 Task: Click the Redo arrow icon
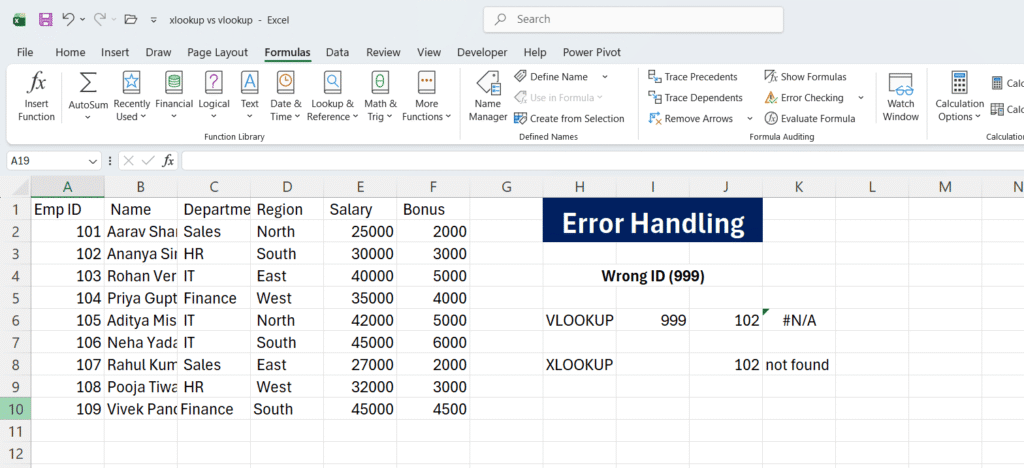pos(100,19)
